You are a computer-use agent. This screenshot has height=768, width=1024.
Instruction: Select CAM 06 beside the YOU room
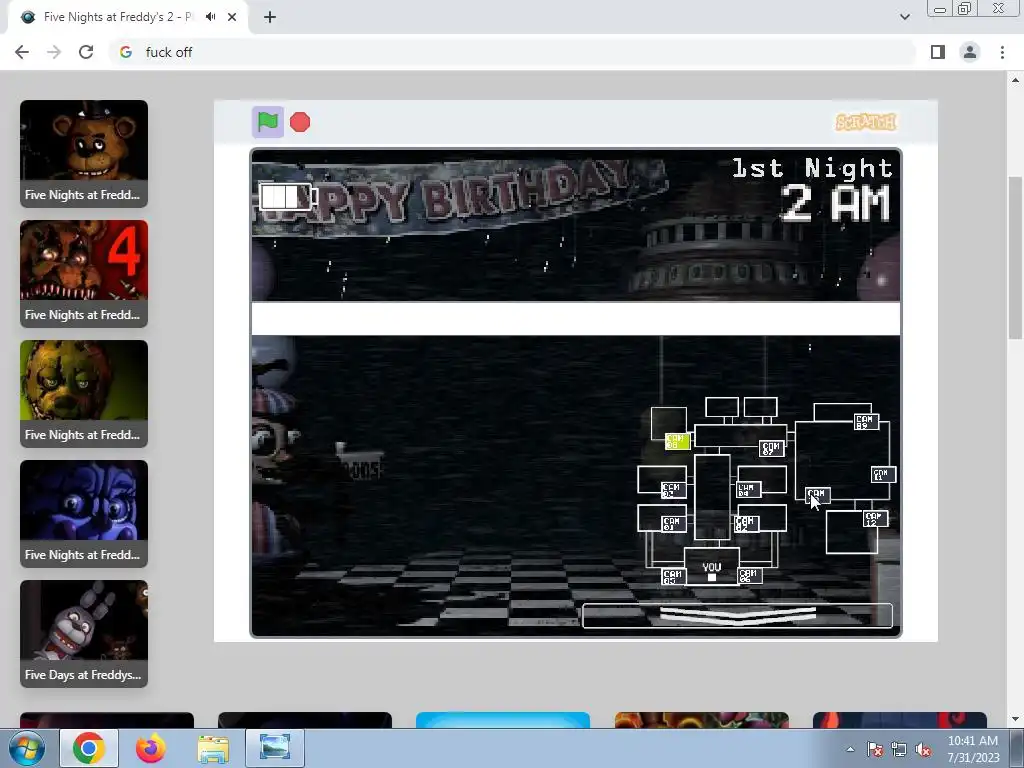(749, 575)
